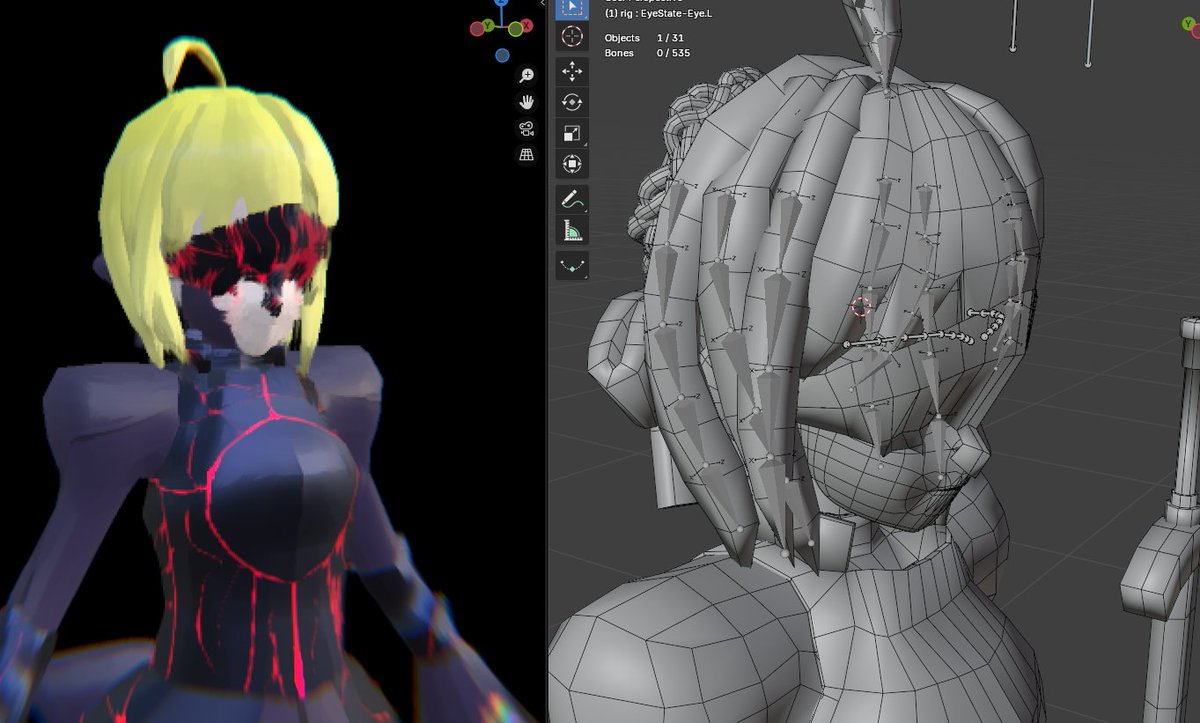Activate the 3D Cursor tool
Viewport: 1200px width, 723px height.
pos(572,37)
